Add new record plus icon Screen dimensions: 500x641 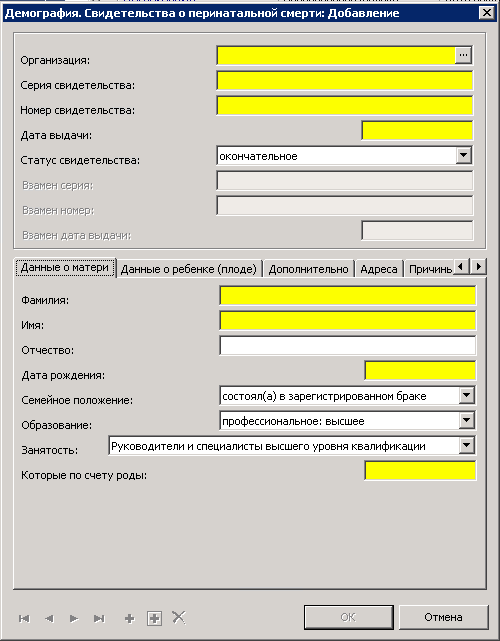(x=130, y=619)
